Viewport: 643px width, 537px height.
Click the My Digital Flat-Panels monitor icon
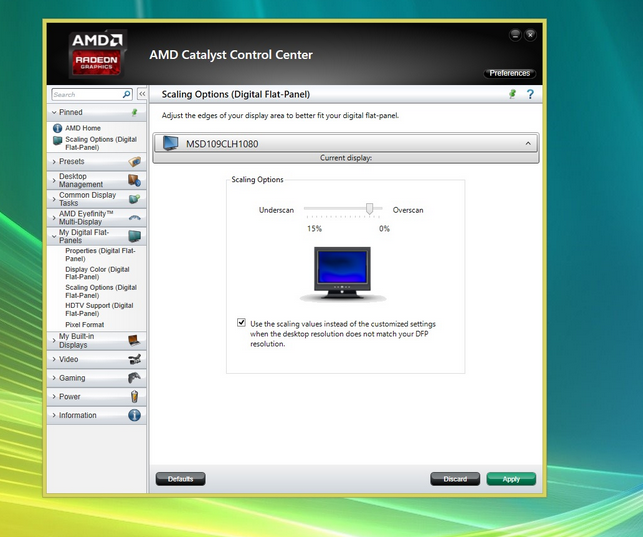pyautogui.click(x=135, y=236)
